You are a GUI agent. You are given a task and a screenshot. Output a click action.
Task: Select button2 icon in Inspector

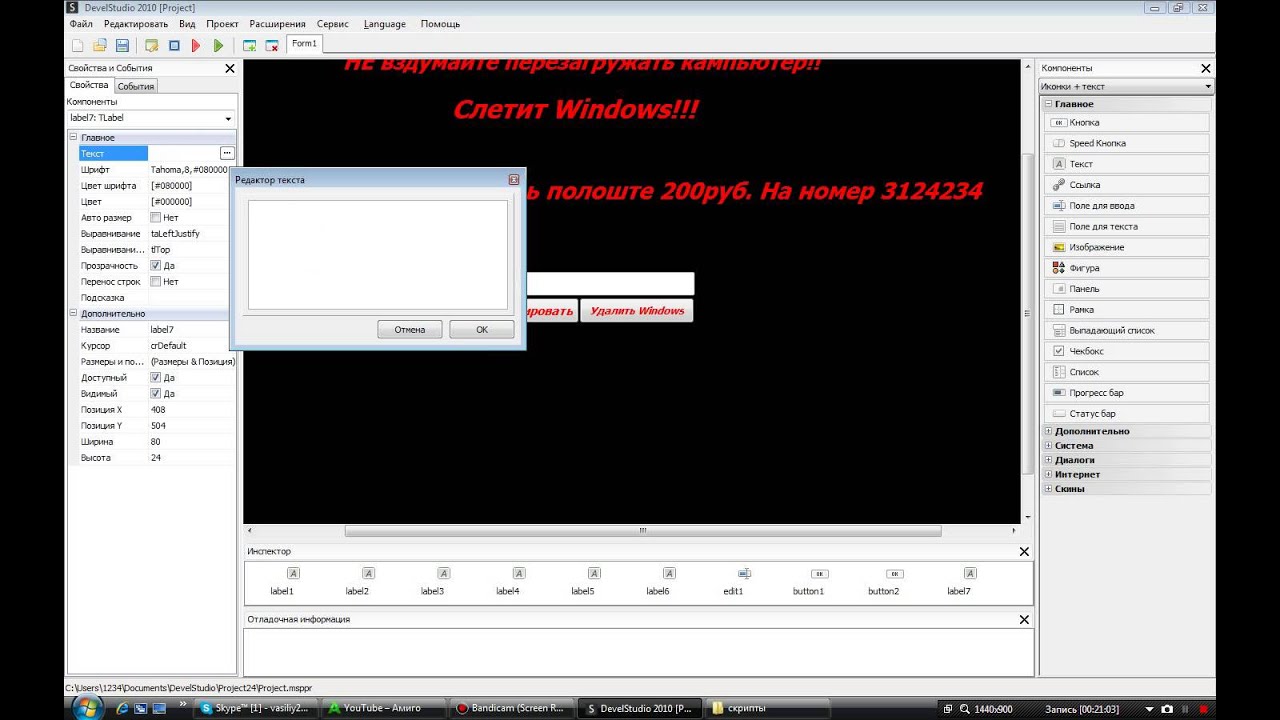(x=895, y=573)
